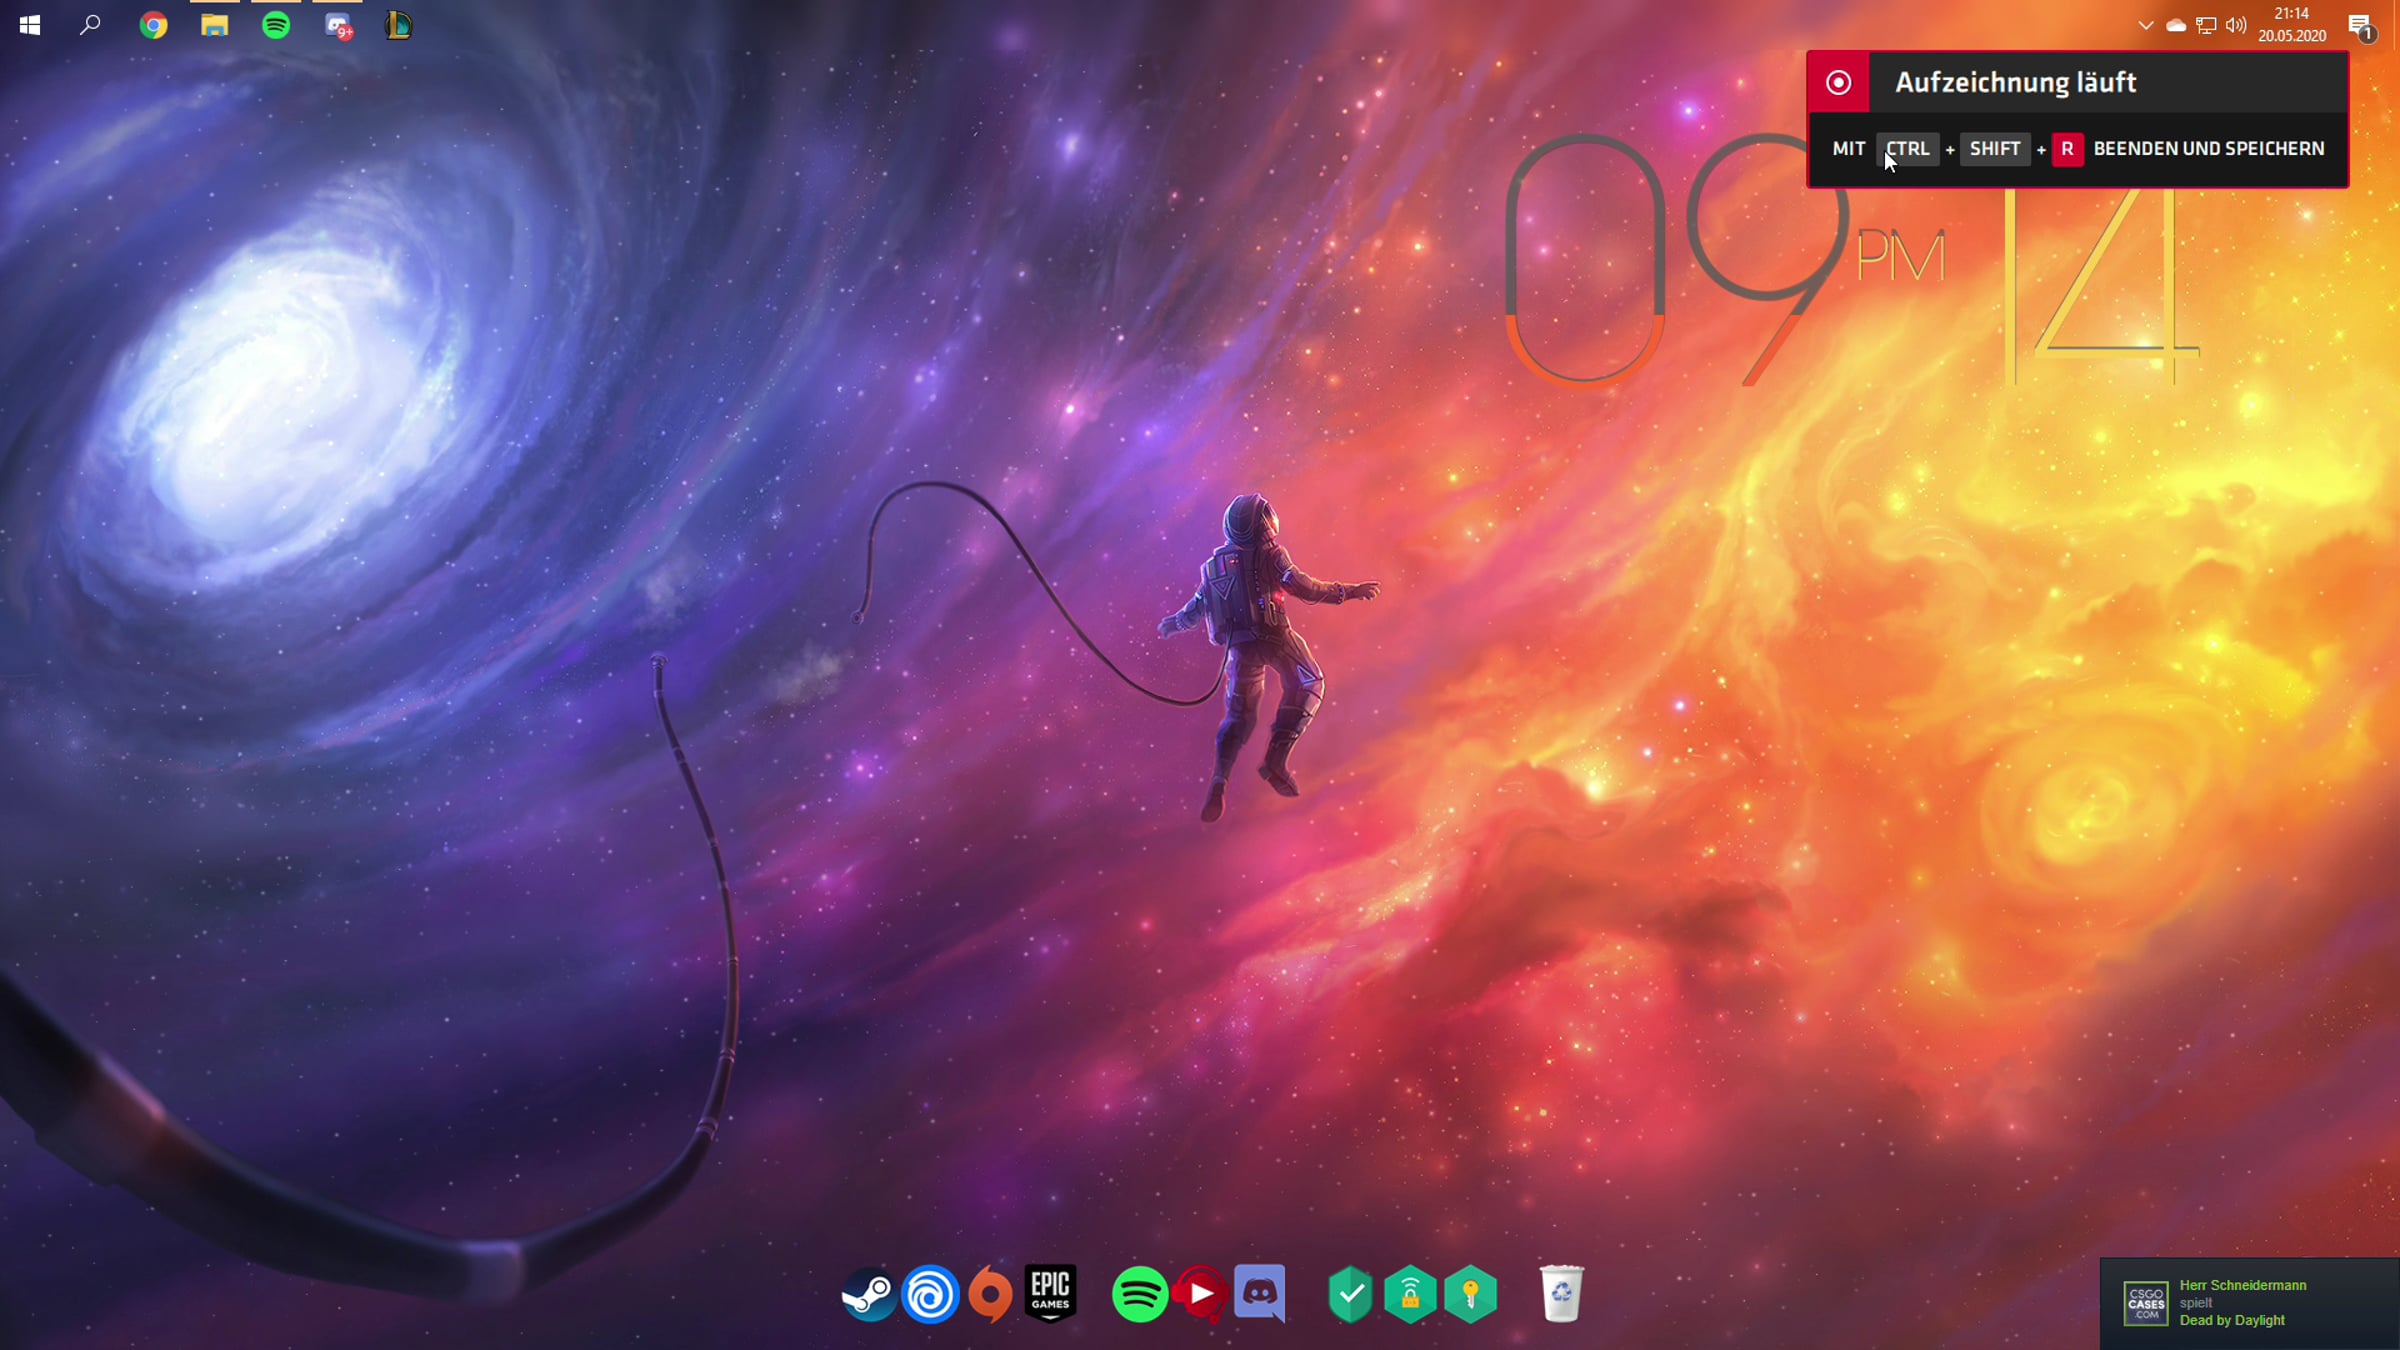Click "Dead by Daylight" in the friend notification
This screenshot has width=2400, height=1350.
(x=2232, y=1320)
